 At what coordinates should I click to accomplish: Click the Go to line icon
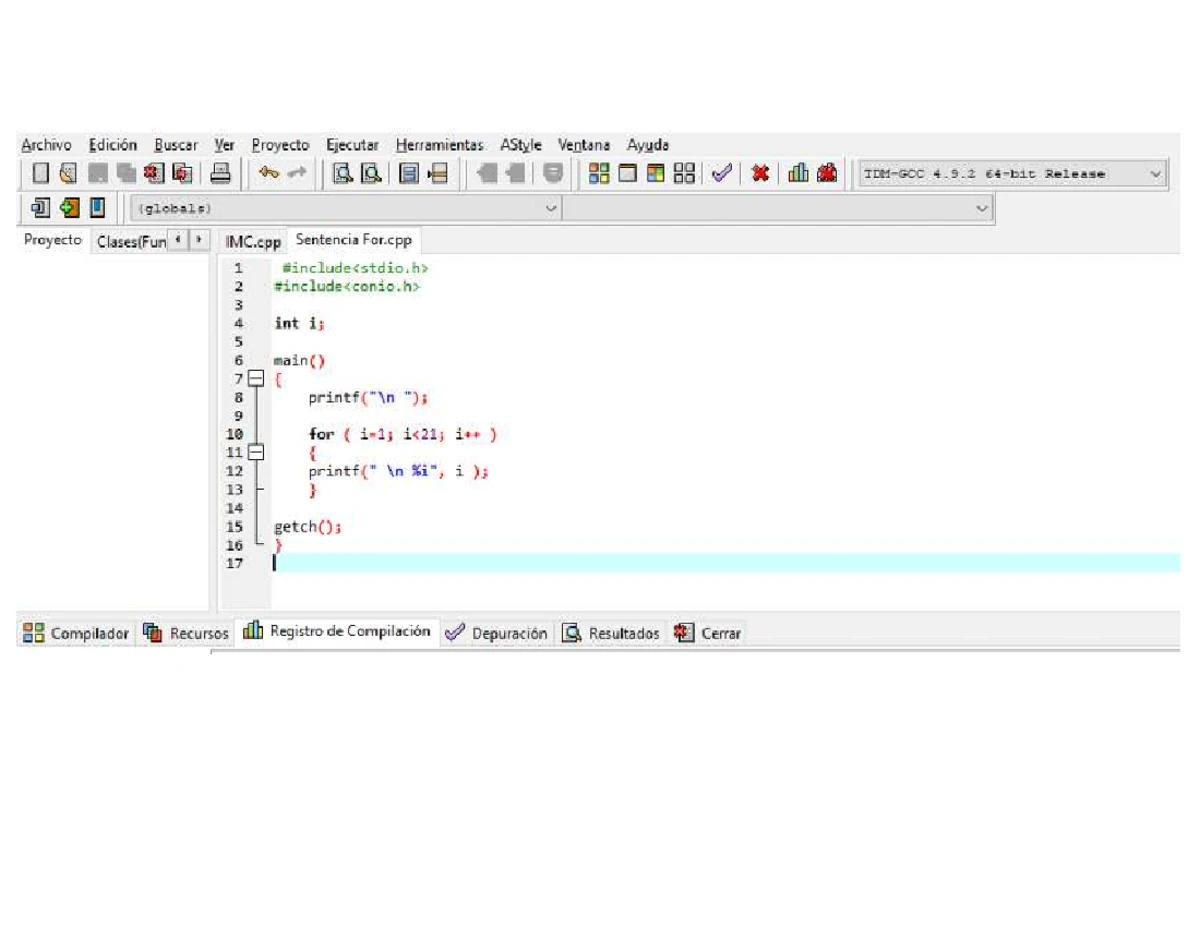coord(438,173)
